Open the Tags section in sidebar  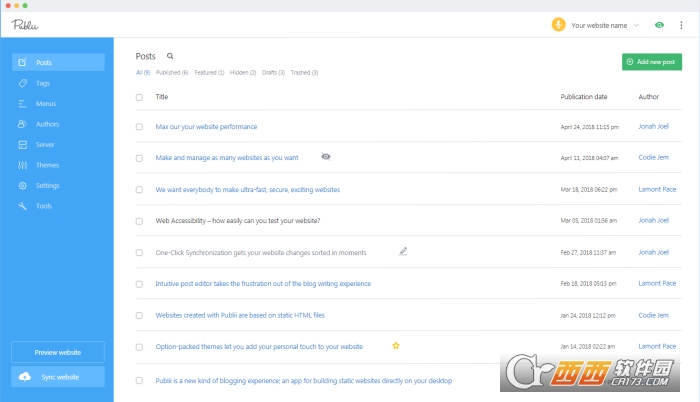click(x=43, y=83)
